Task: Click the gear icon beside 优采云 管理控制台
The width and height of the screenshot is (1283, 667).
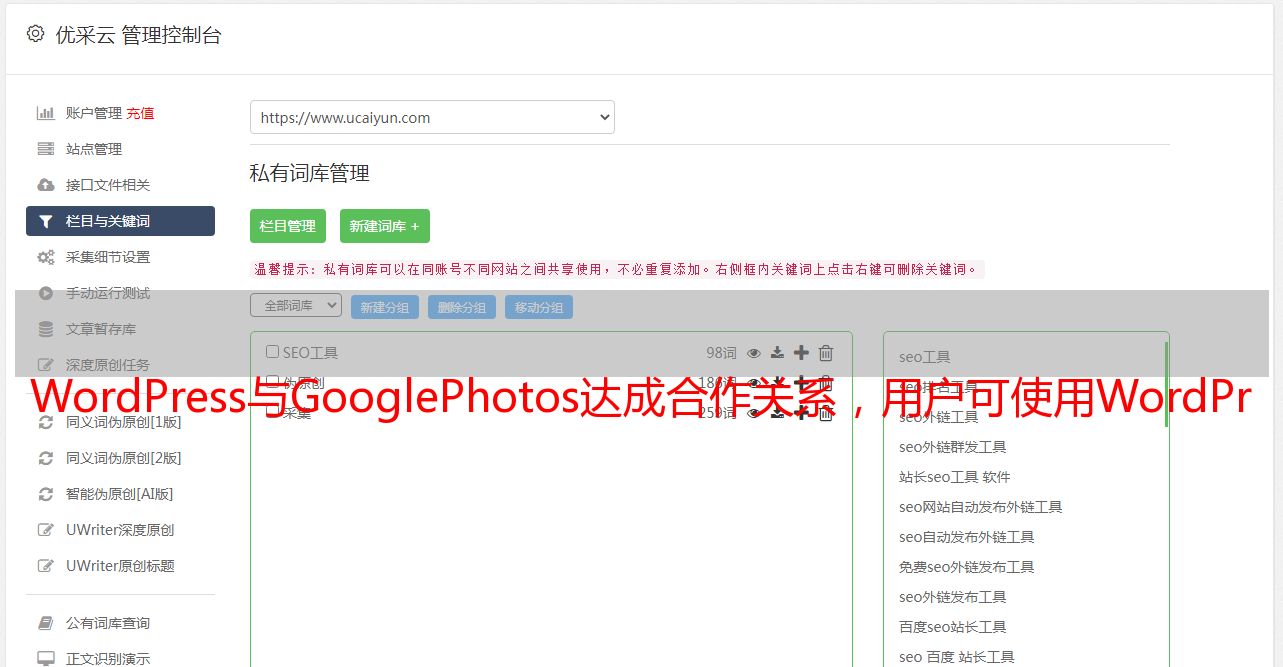Action: click(x=36, y=34)
